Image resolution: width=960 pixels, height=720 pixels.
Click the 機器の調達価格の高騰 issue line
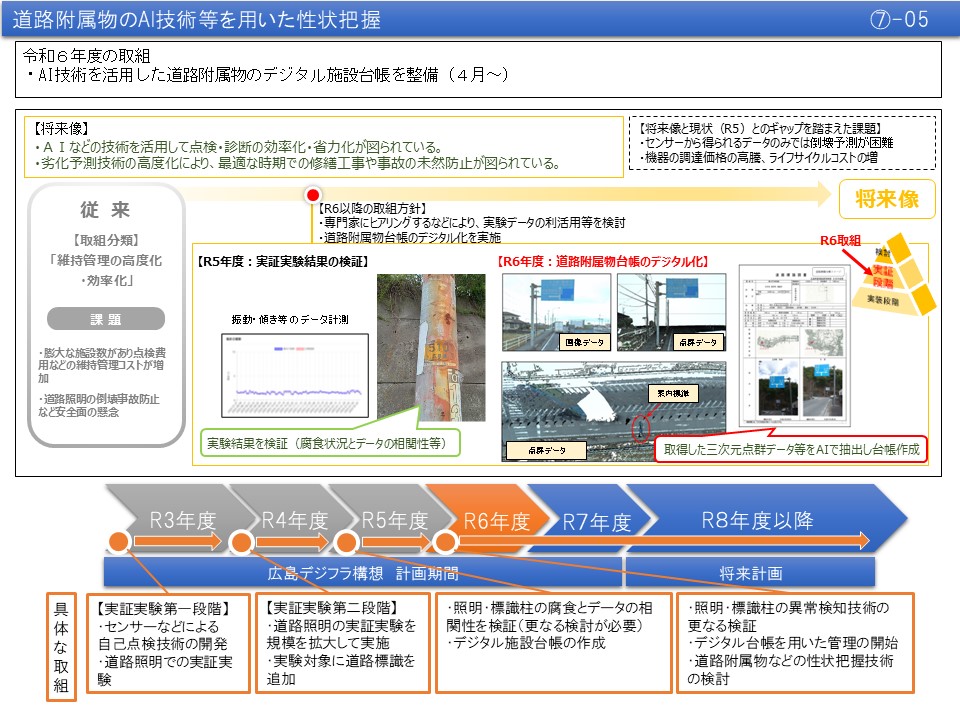click(758, 157)
